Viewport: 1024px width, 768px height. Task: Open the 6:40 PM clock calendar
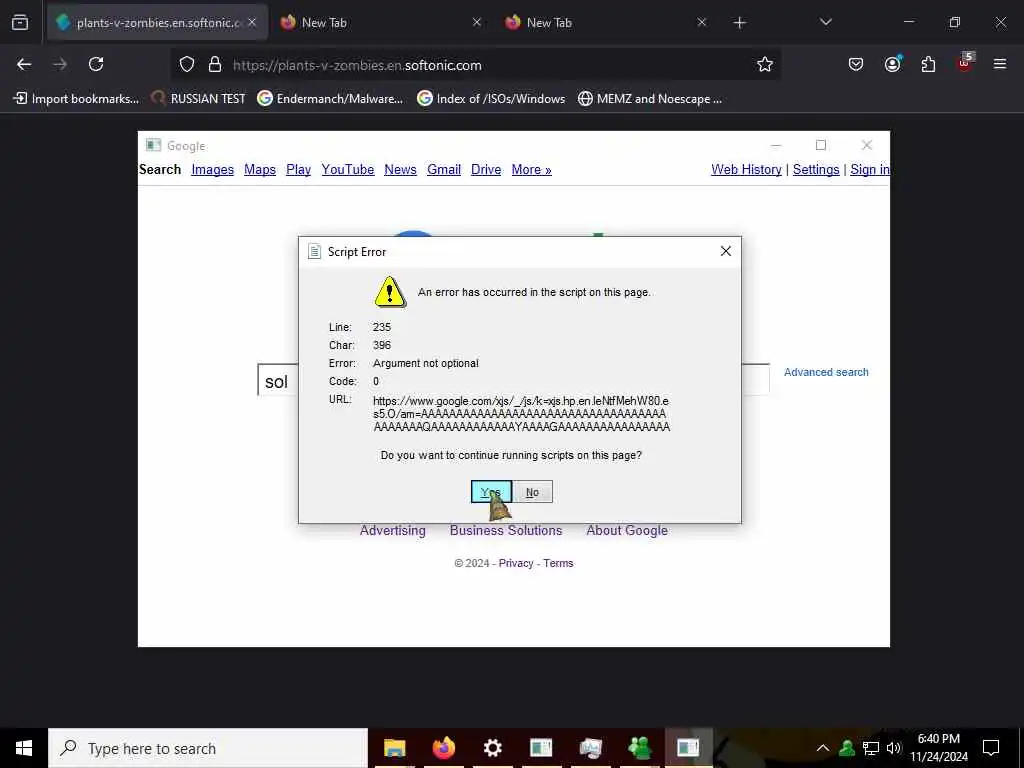click(939, 748)
